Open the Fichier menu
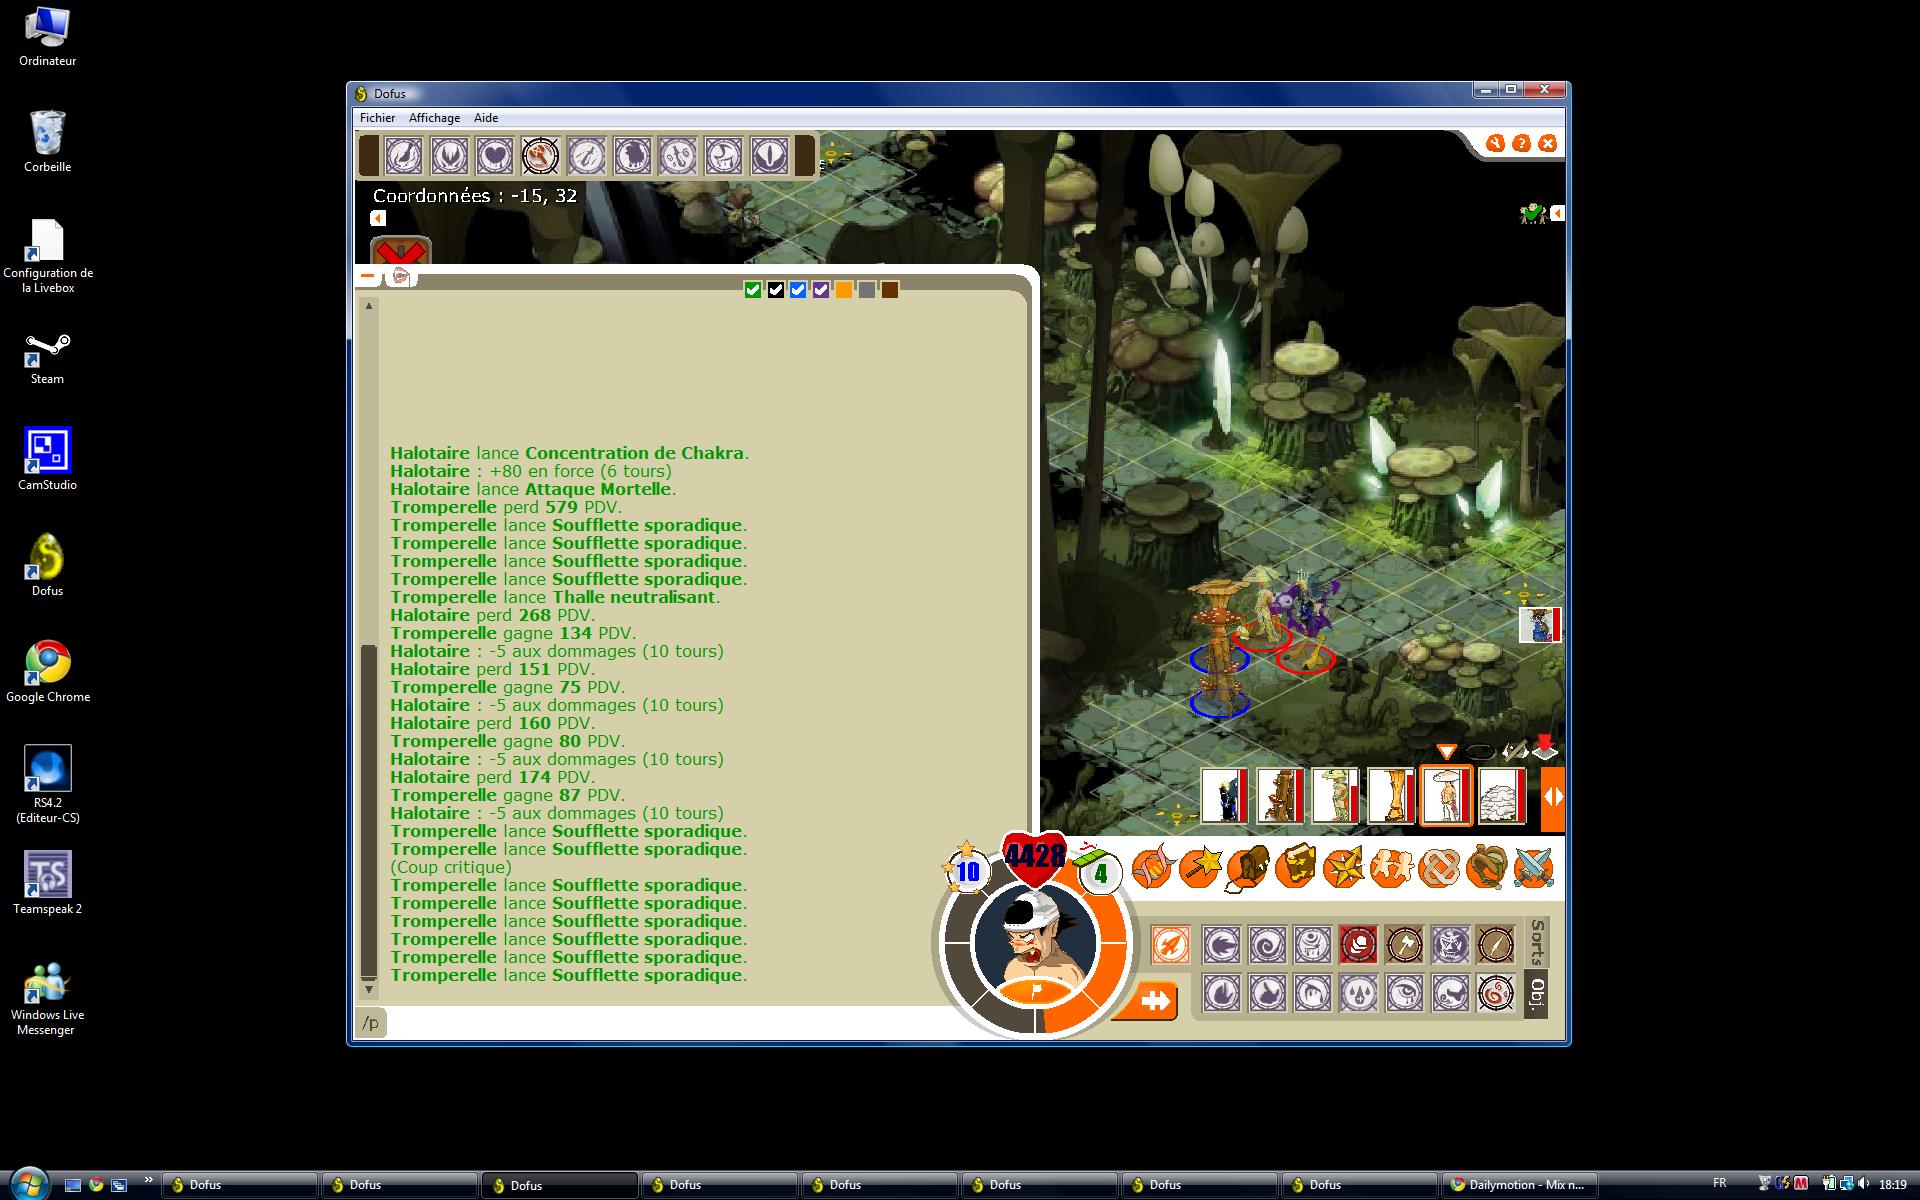Screen dimensions: 1920x1200 [x=377, y=118]
